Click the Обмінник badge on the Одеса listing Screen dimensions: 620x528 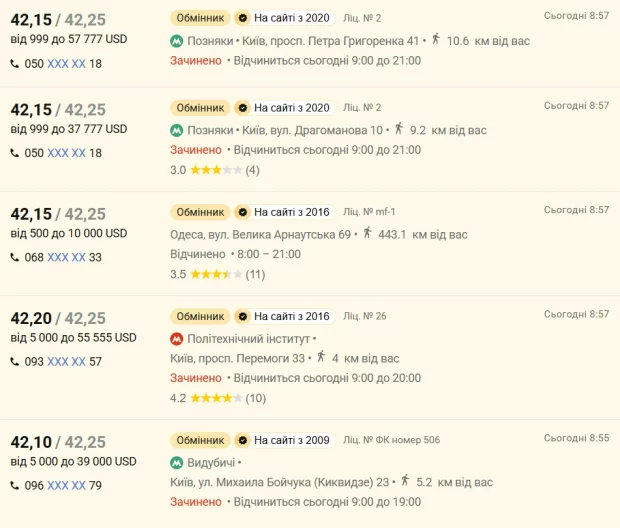200,212
